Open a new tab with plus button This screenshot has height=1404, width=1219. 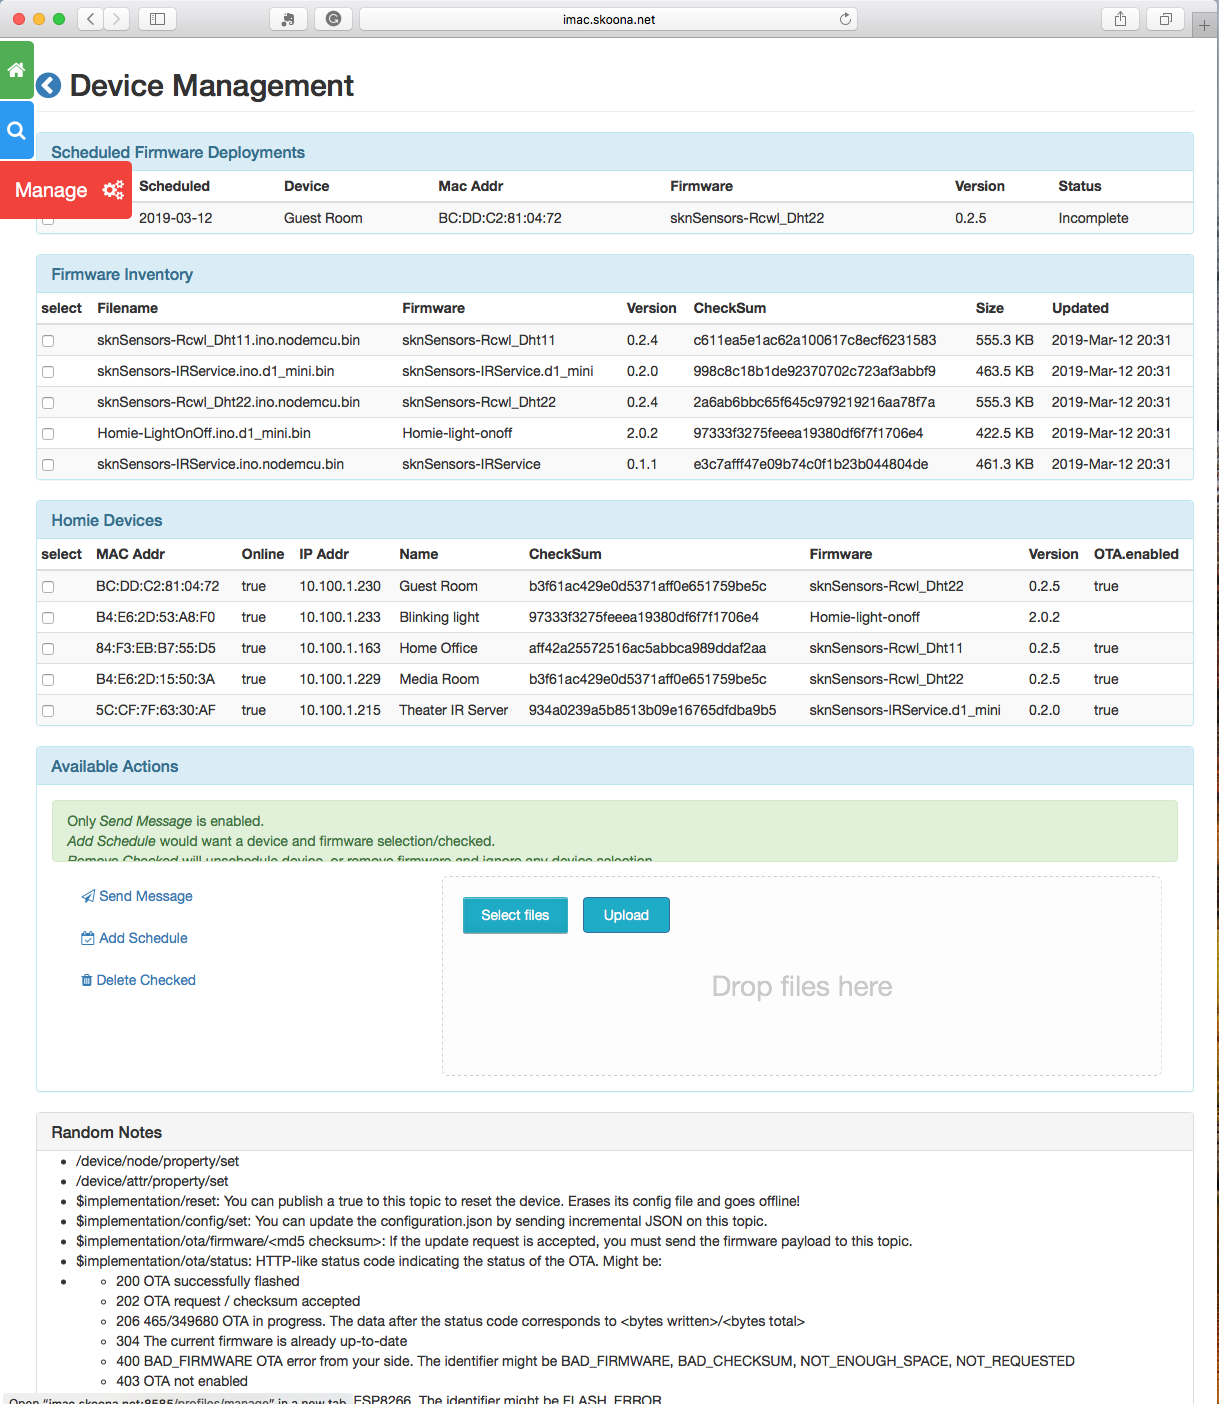coord(1204,25)
